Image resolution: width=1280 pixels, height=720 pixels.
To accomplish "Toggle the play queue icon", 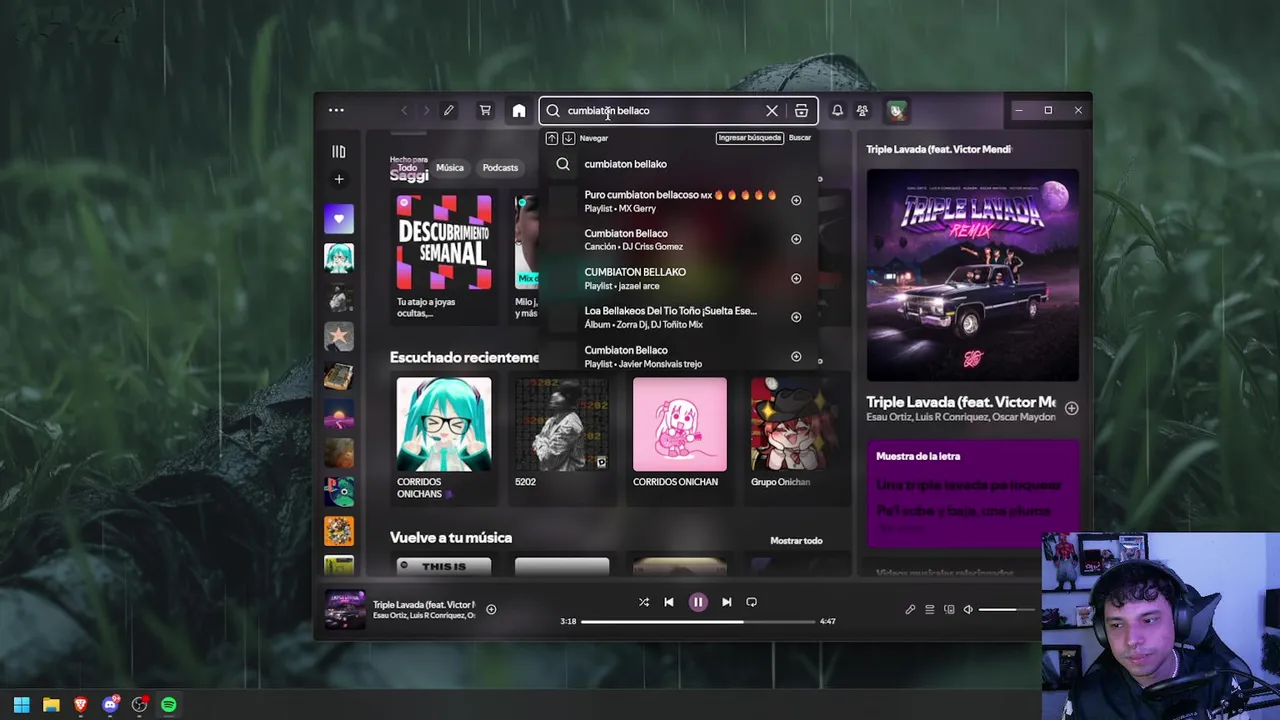I will point(929,610).
